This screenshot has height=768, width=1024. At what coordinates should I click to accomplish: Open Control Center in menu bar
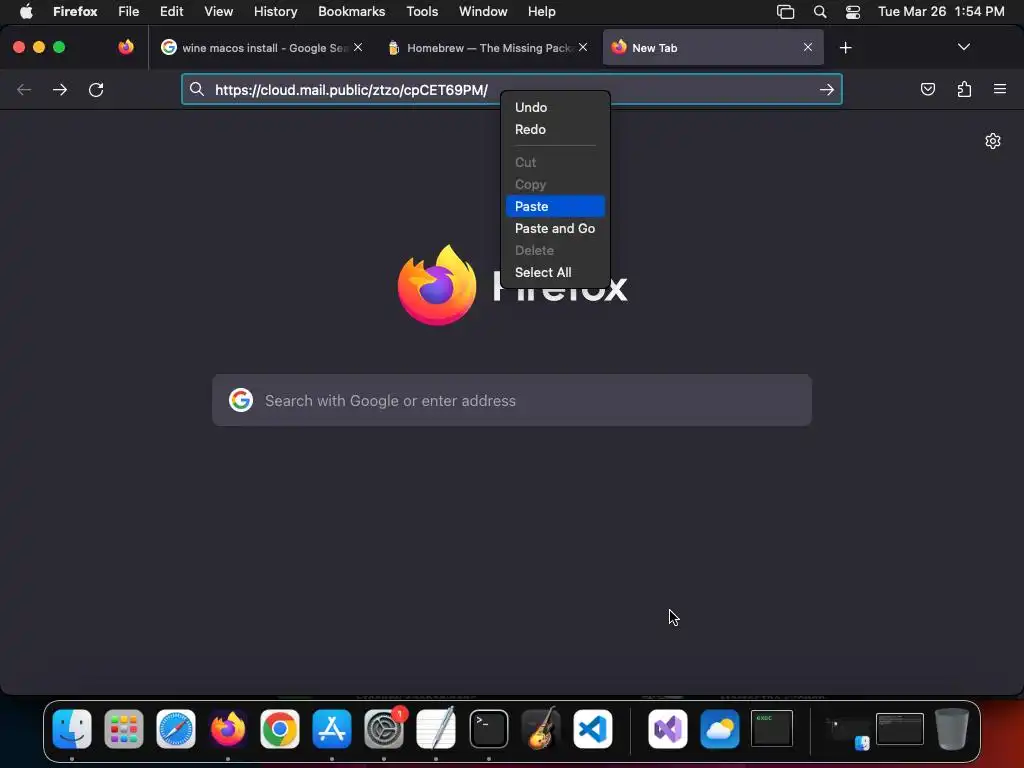pos(853,12)
